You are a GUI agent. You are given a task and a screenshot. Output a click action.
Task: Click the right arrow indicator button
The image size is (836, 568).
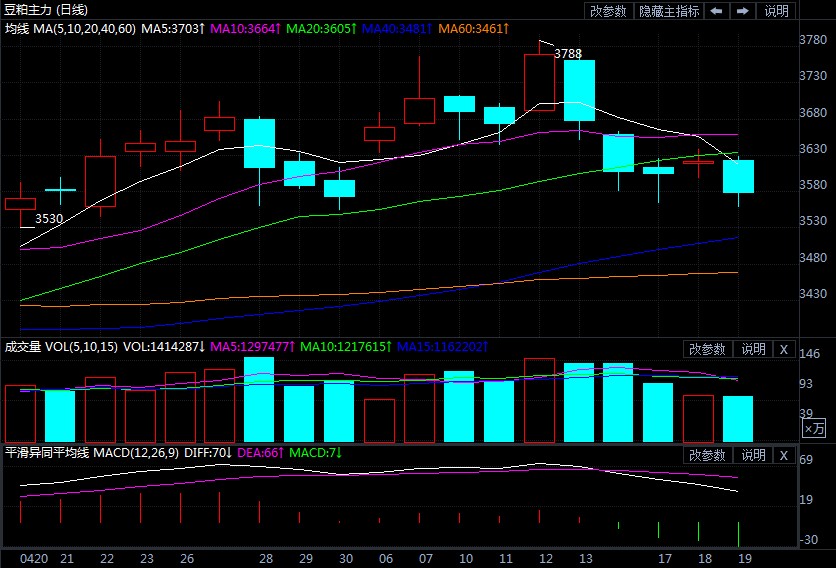[743, 11]
